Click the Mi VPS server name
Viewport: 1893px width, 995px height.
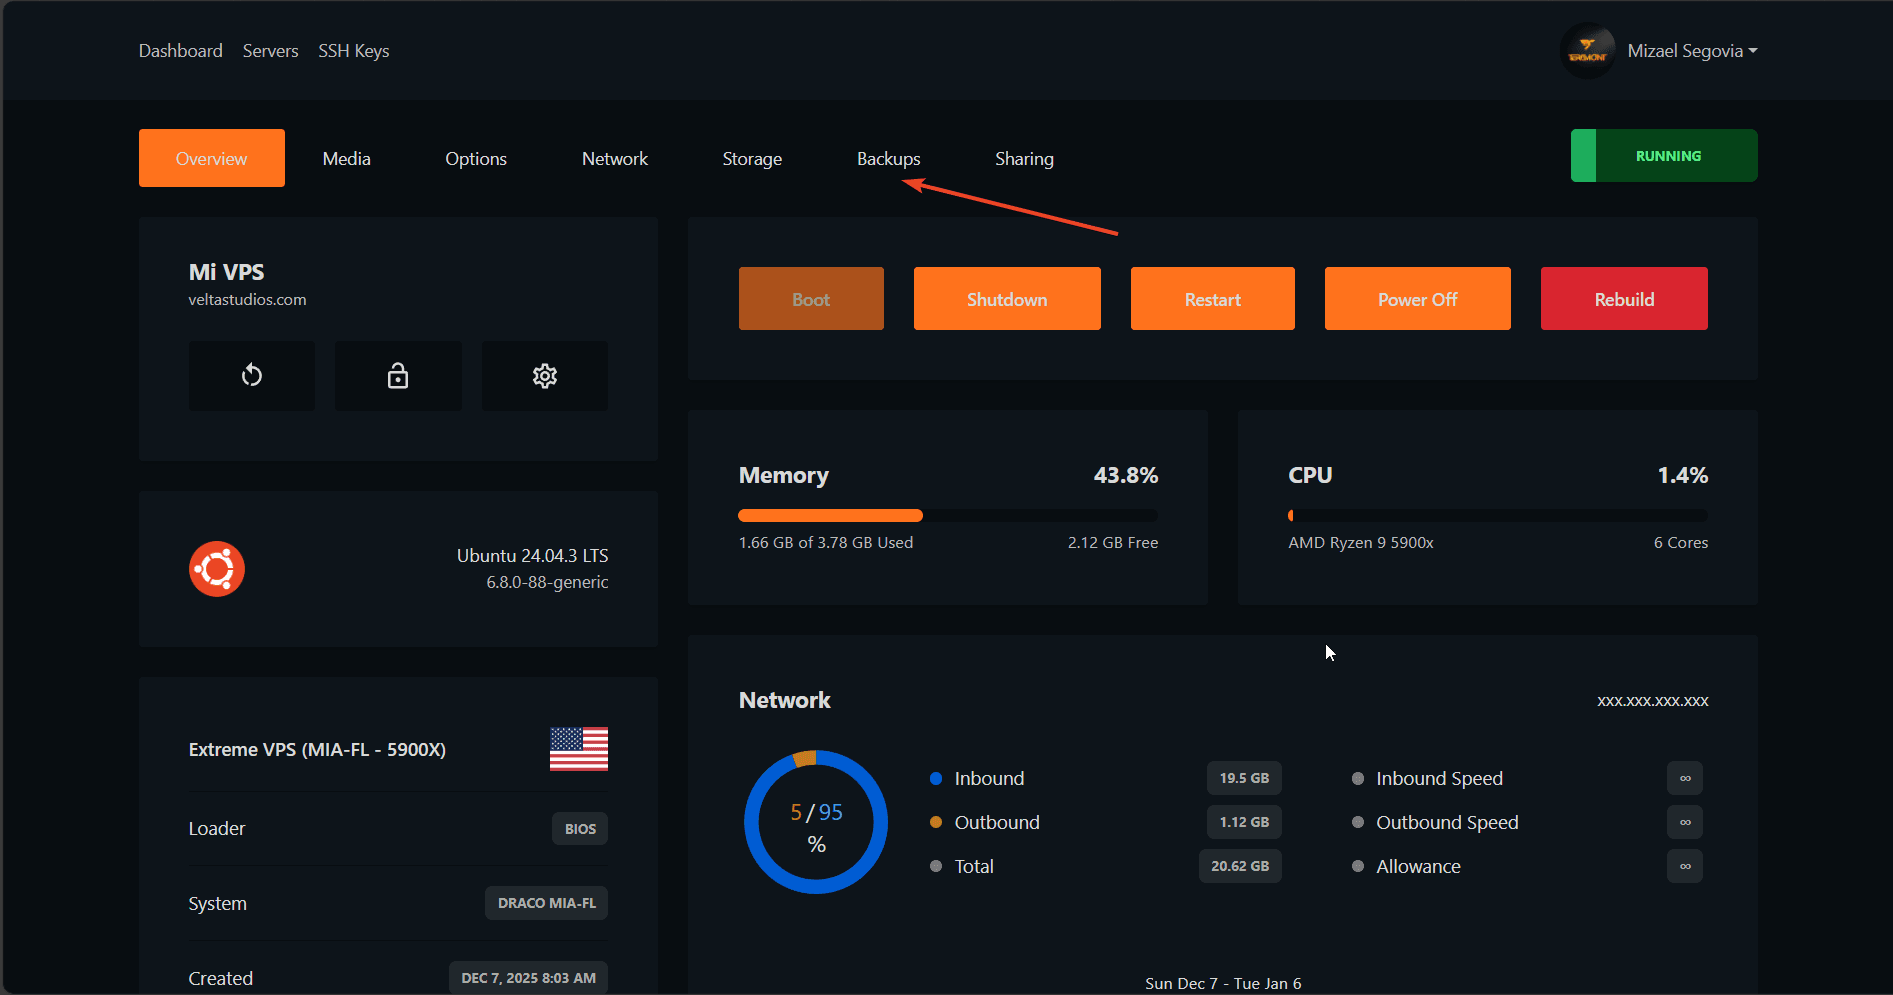tap(227, 272)
